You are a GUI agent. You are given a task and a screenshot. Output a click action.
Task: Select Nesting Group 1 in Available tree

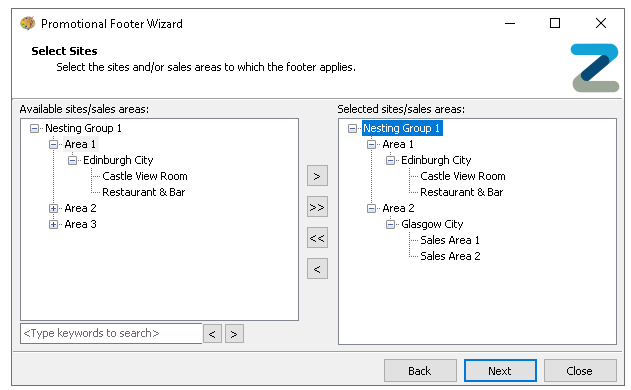tap(83, 128)
